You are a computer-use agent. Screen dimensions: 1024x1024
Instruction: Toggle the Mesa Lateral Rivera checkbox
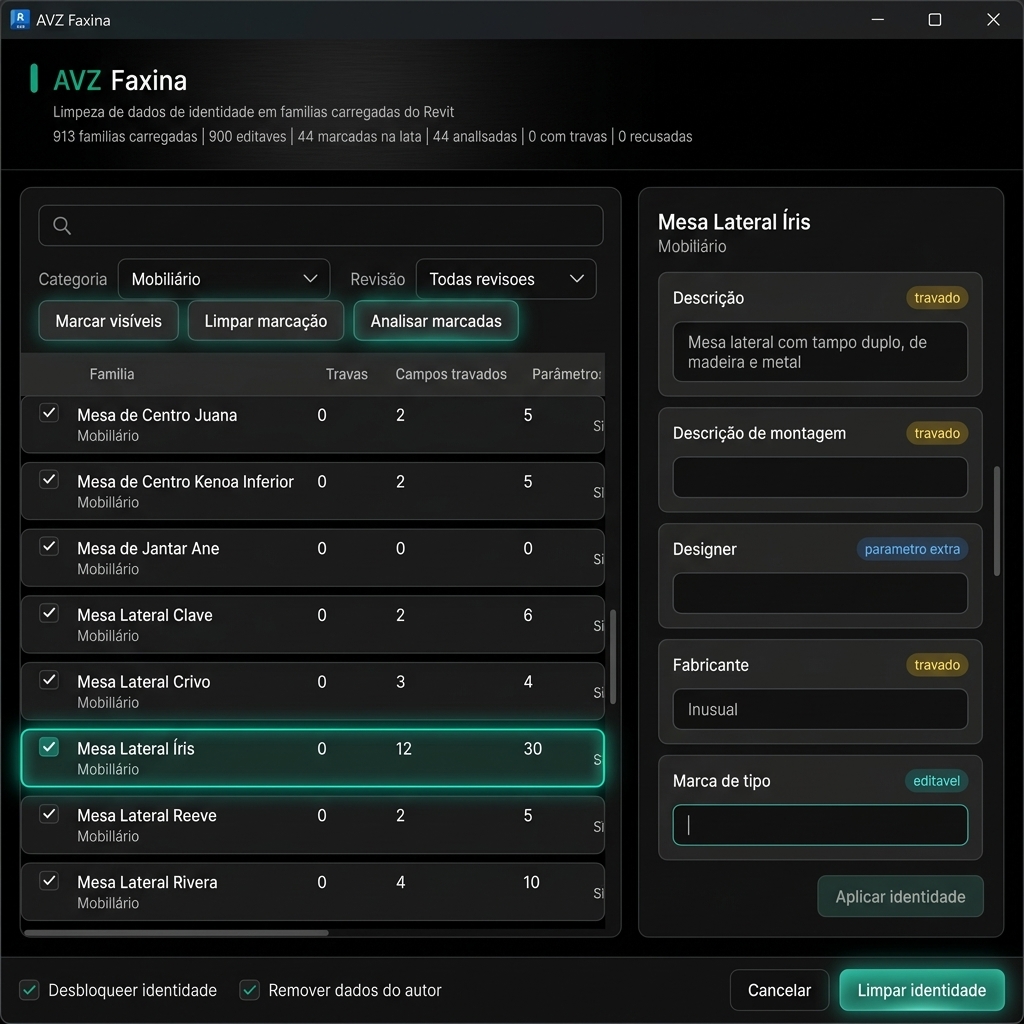click(49, 880)
